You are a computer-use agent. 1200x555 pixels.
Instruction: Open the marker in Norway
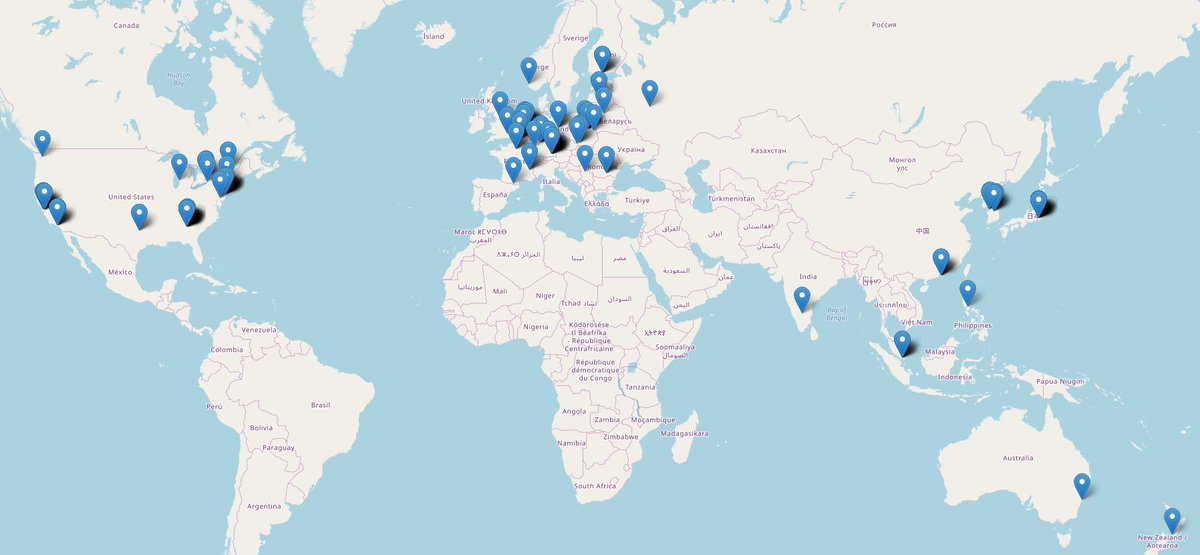(x=529, y=70)
